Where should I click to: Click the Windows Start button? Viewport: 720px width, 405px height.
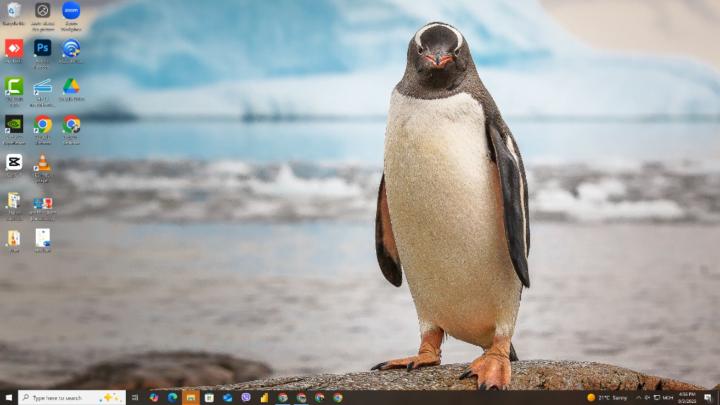[x=8, y=397]
